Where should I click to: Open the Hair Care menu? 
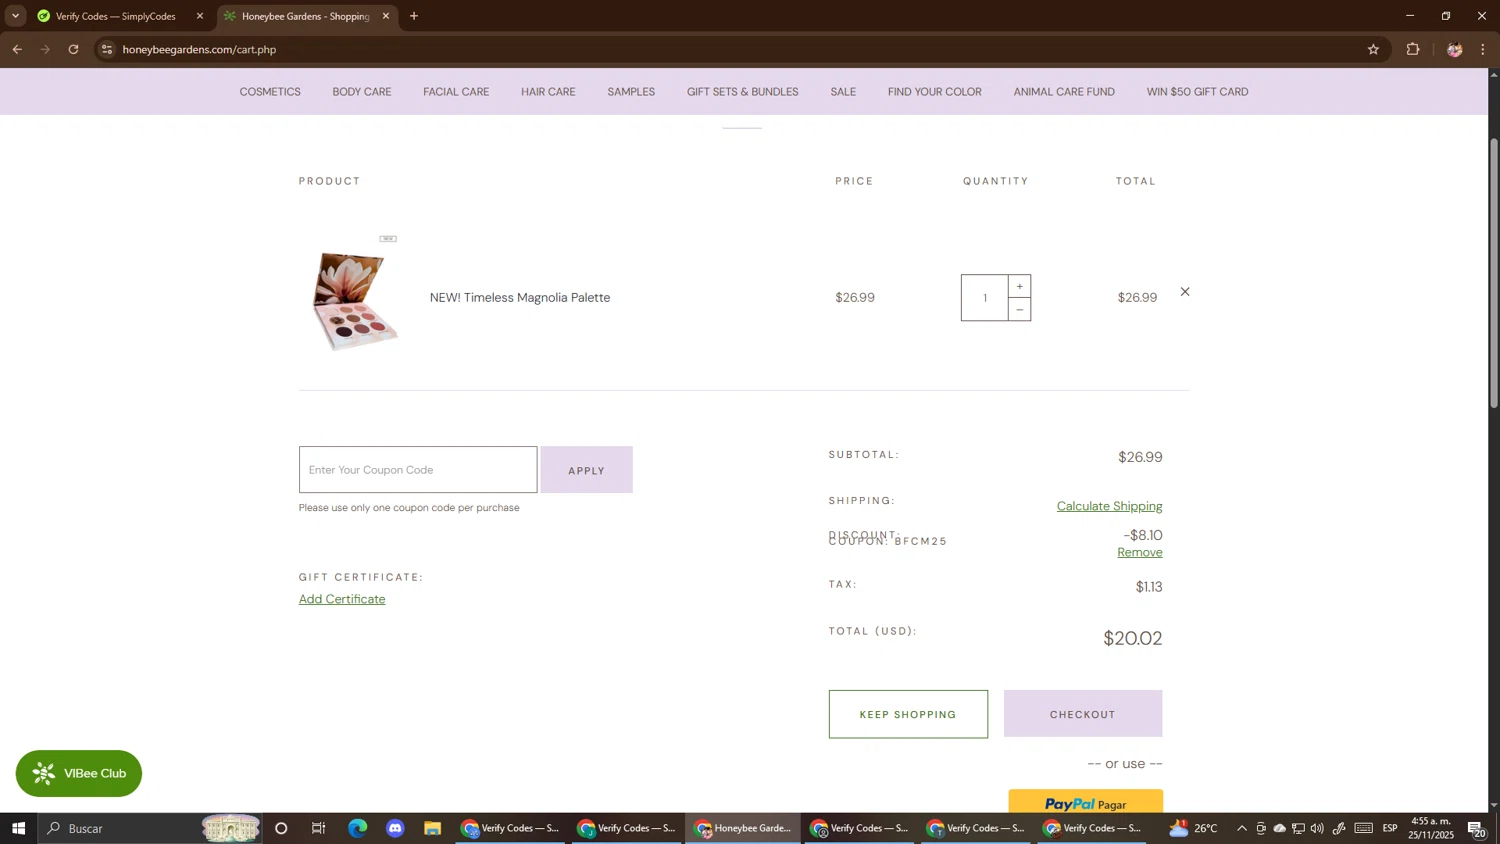(x=548, y=92)
